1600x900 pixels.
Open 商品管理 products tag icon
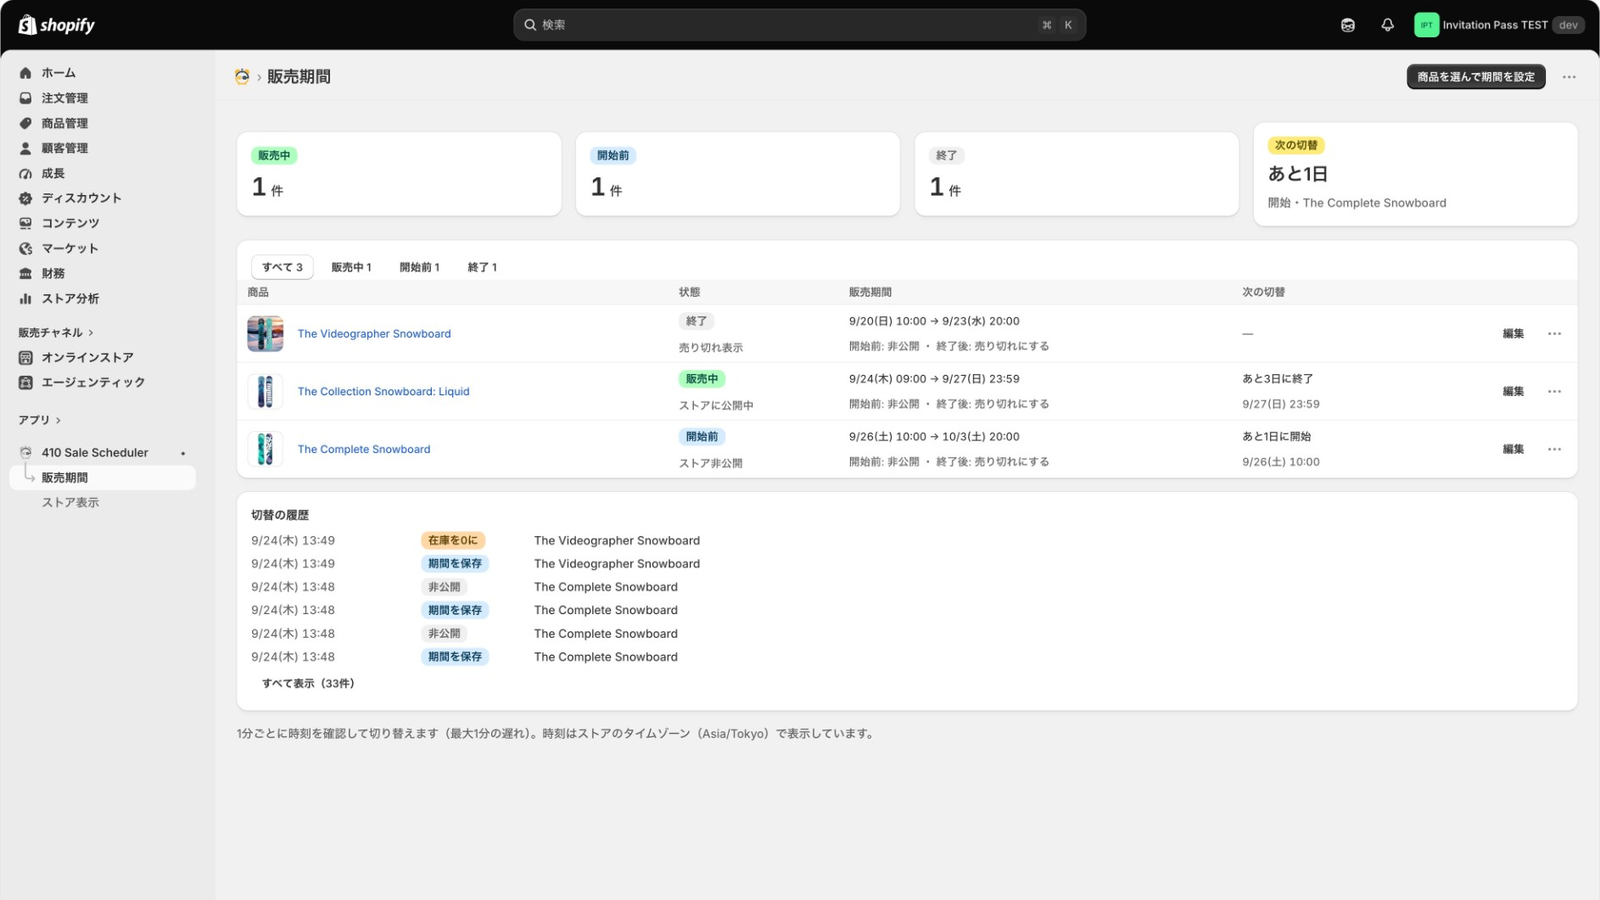[x=26, y=123]
